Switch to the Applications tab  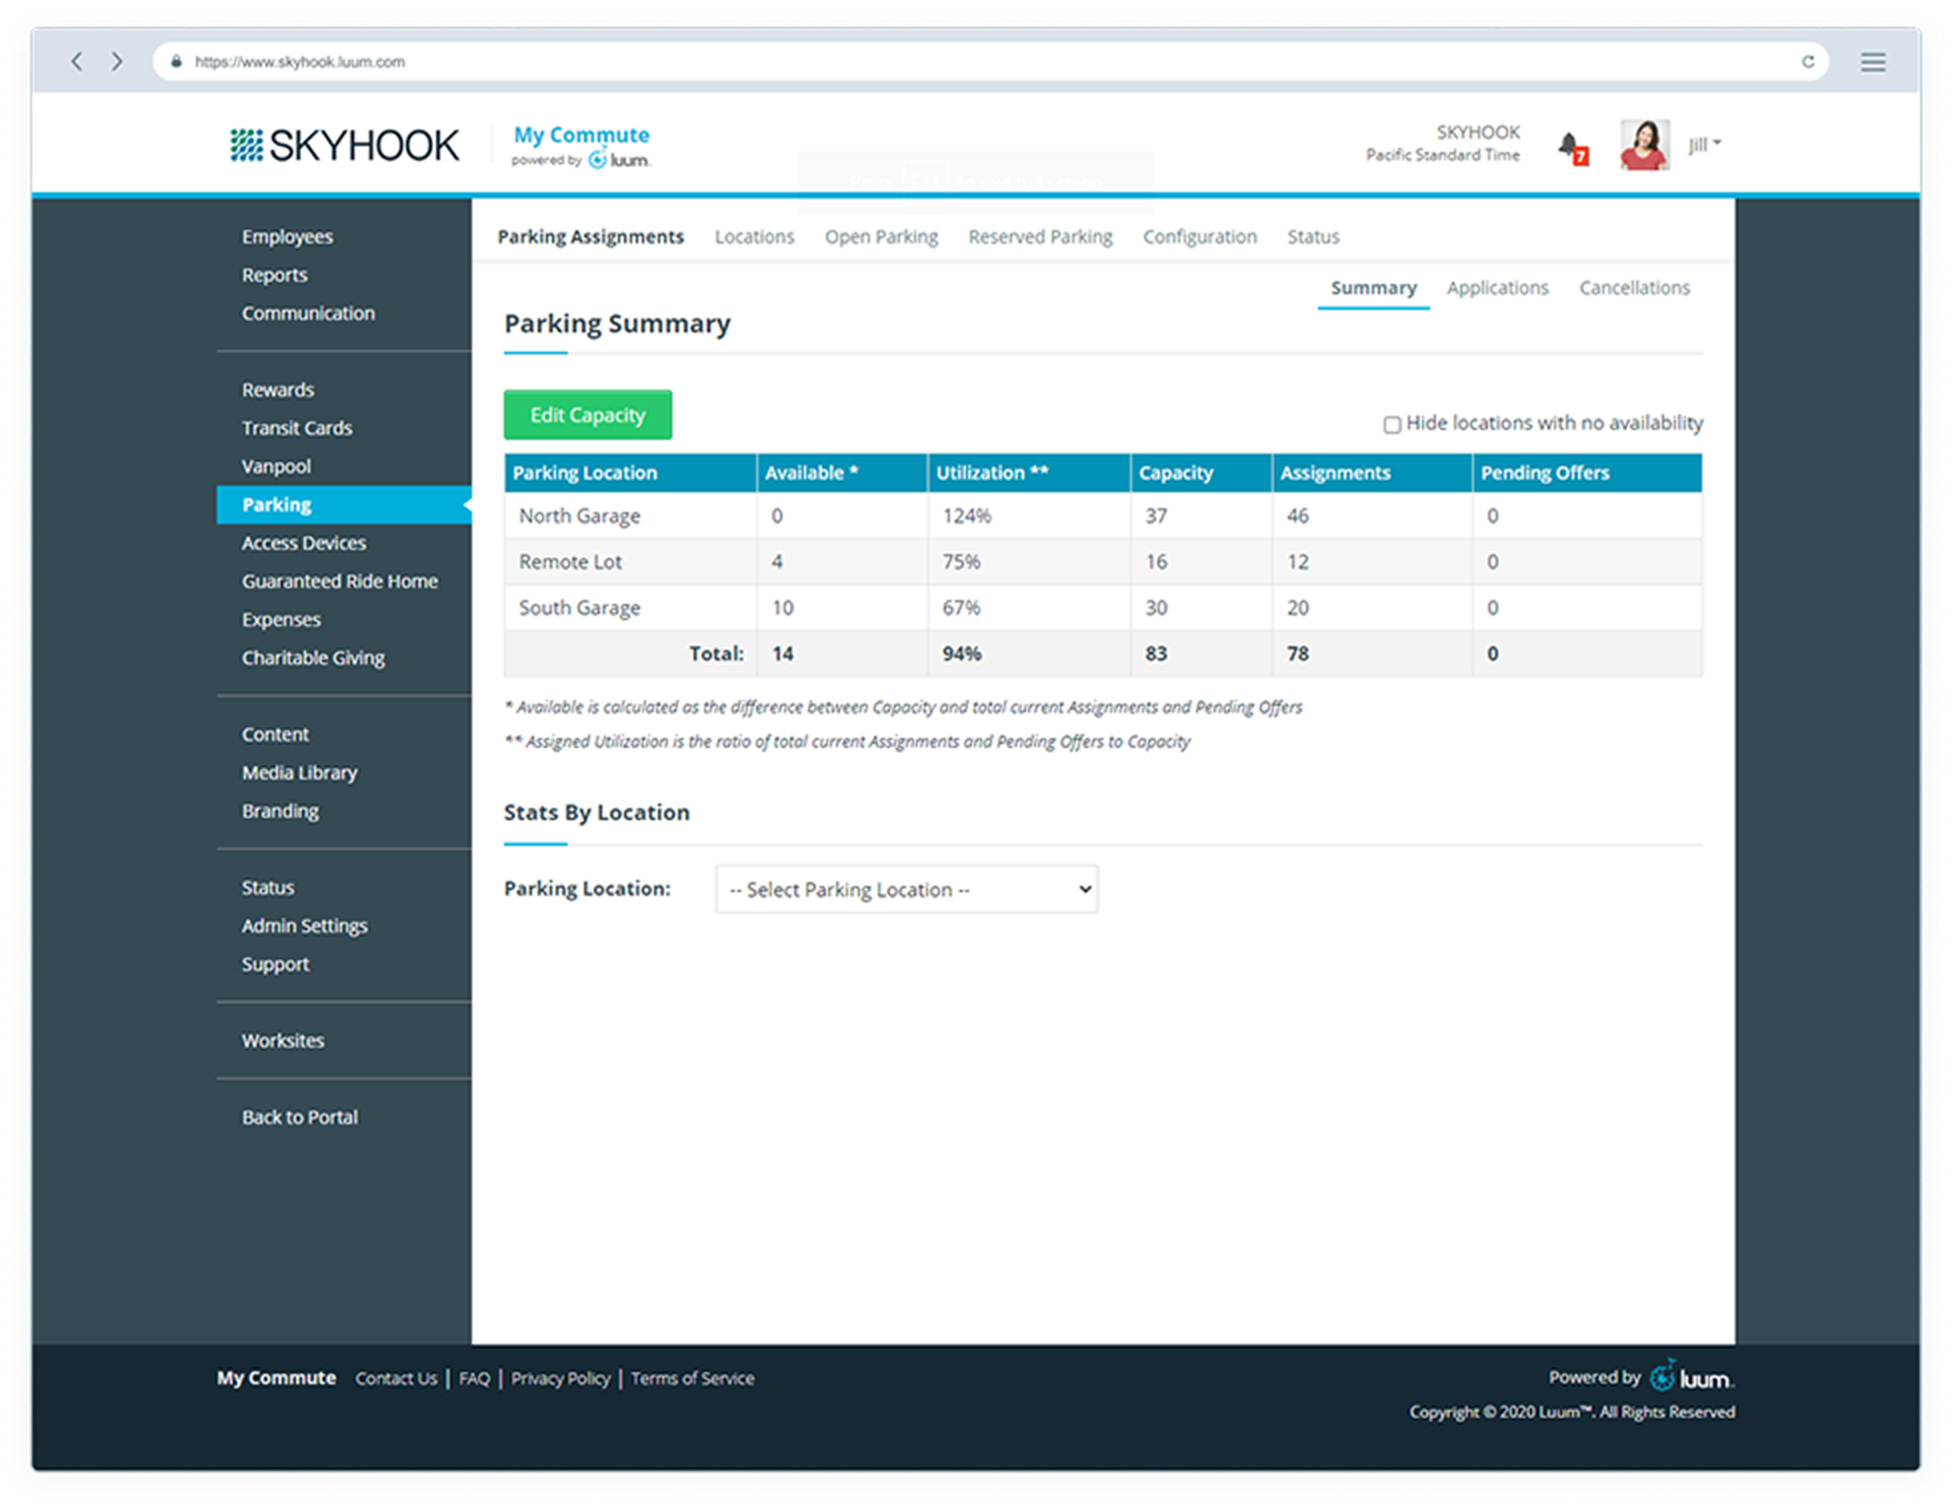(x=1496, y=288)
